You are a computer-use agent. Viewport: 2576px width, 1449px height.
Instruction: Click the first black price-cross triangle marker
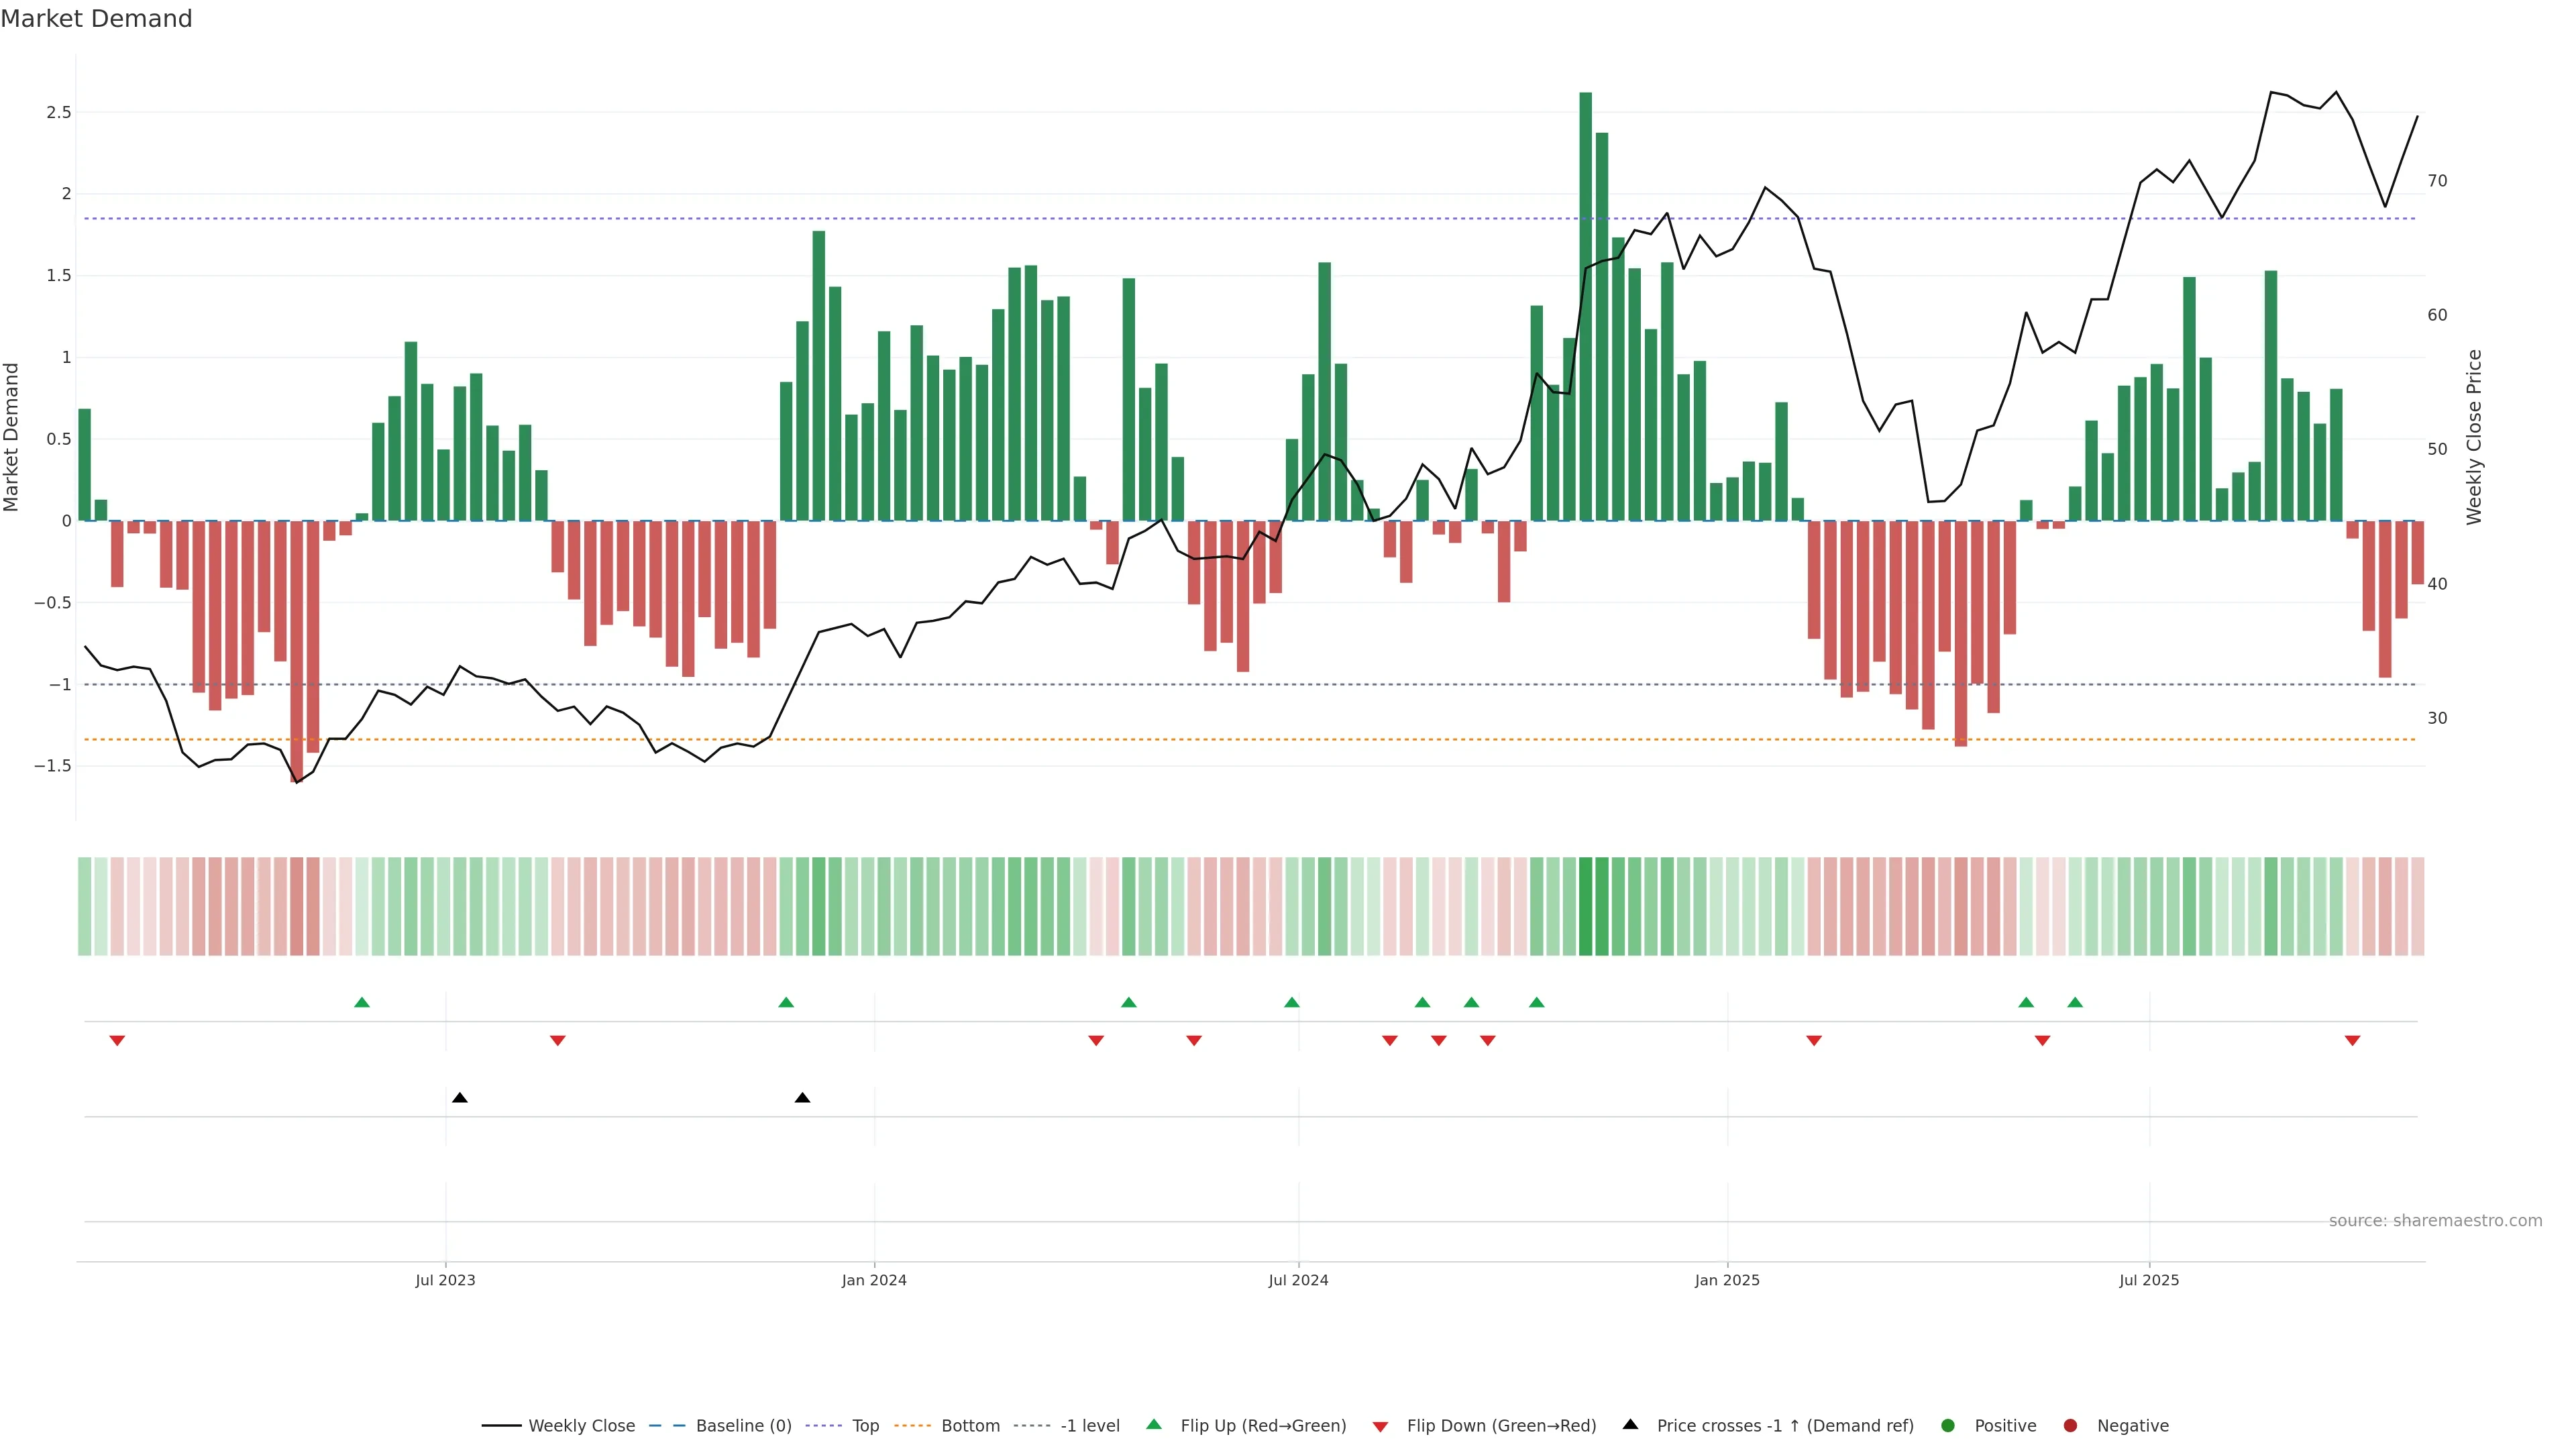459,1098
